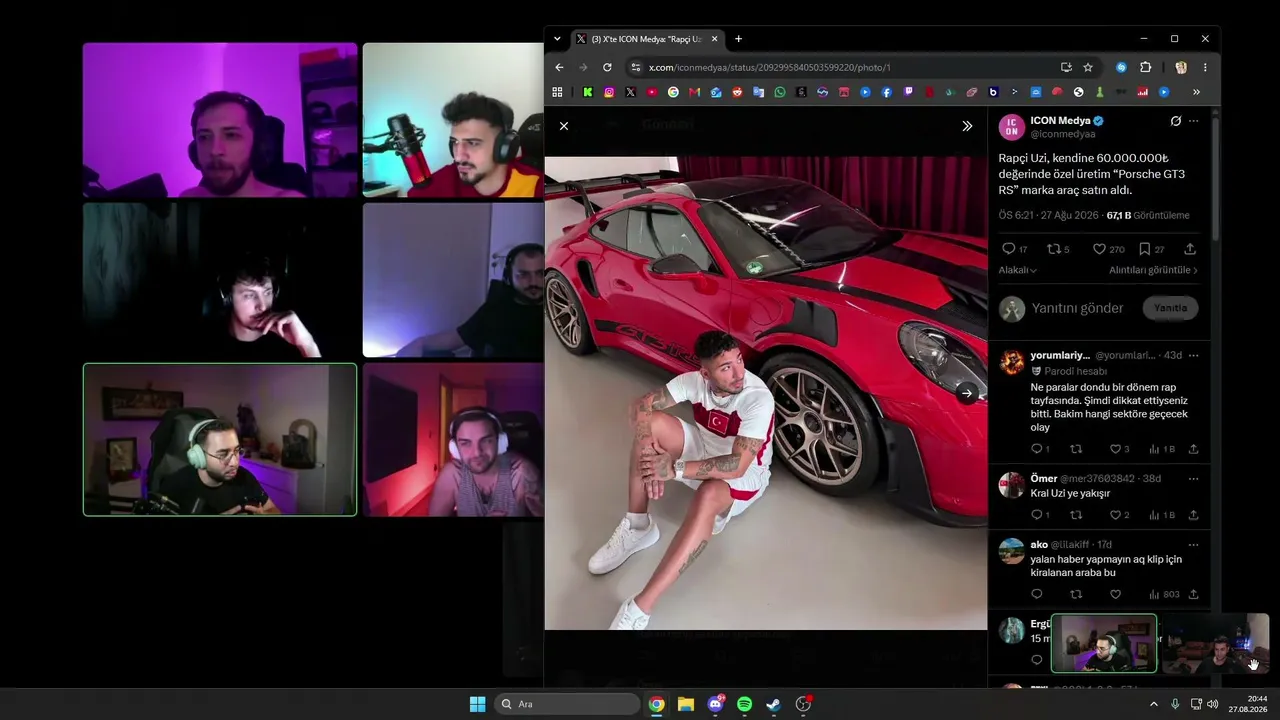The image size is (1280, 720).
Task: Open a new Chrome tab
Action: tap(738, 39)
